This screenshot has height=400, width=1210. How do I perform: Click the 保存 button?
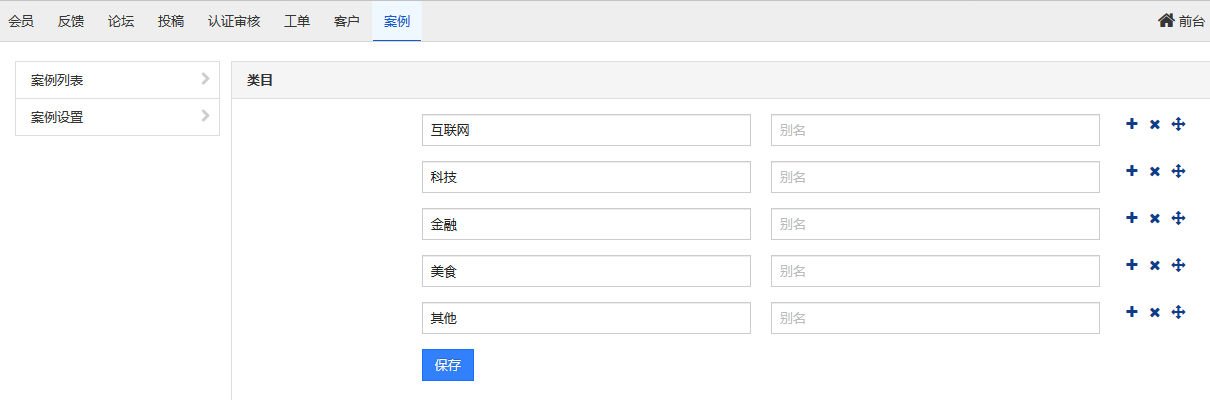point(448,365)
